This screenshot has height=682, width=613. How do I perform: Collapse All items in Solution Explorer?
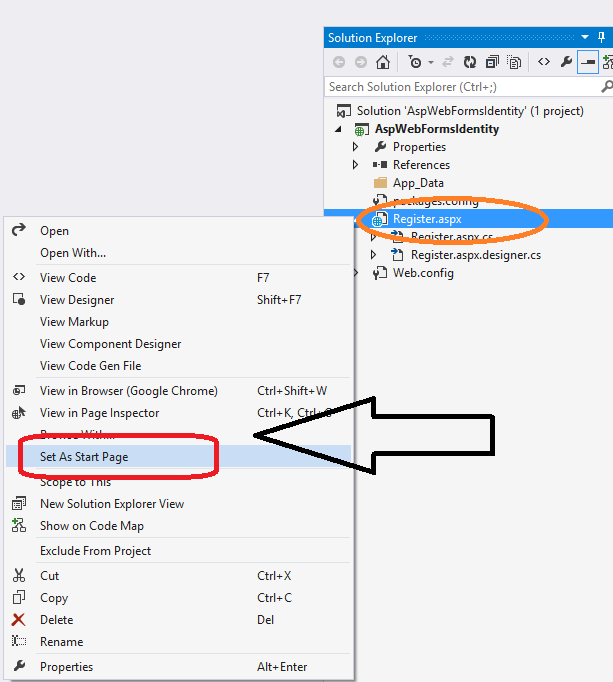[492, 62]
